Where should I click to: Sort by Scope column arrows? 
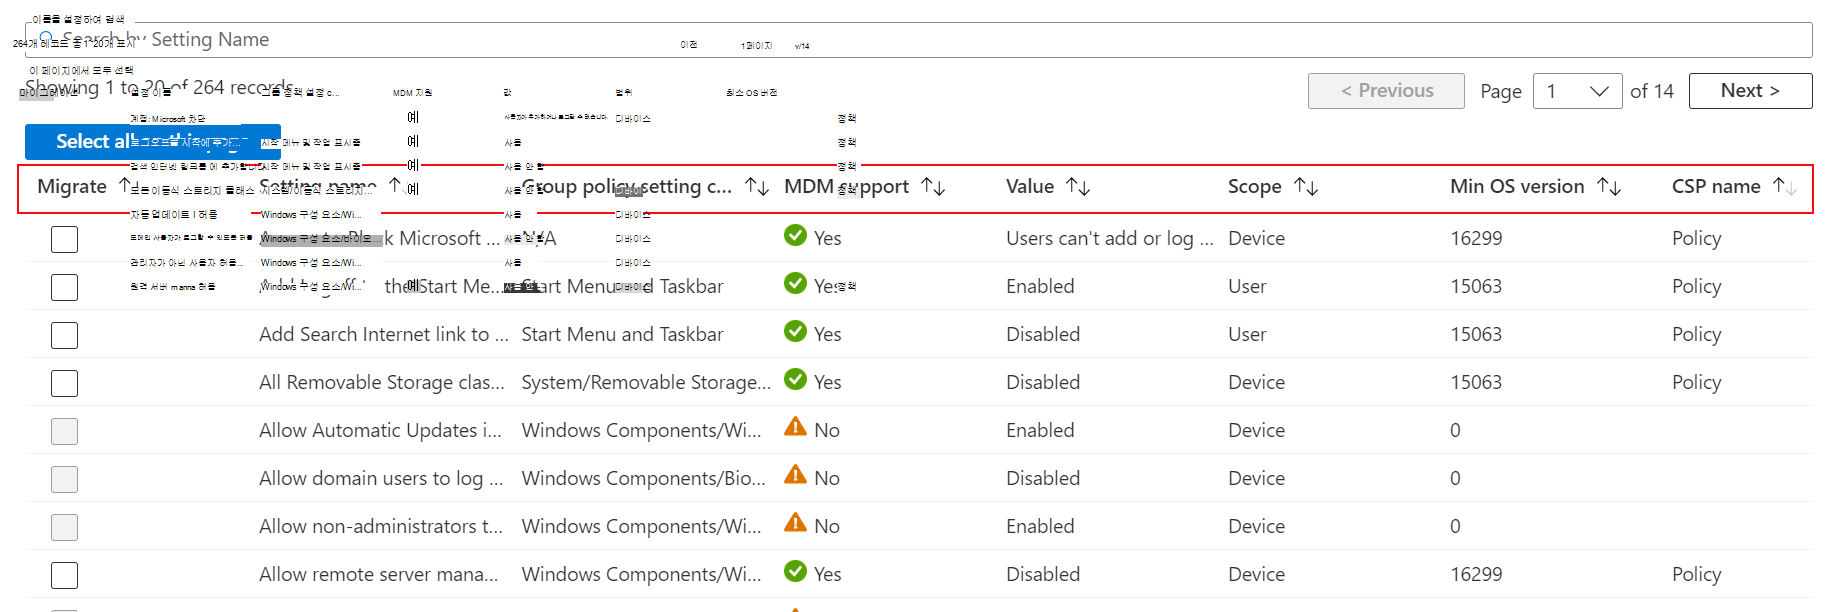pos(1306,187)
